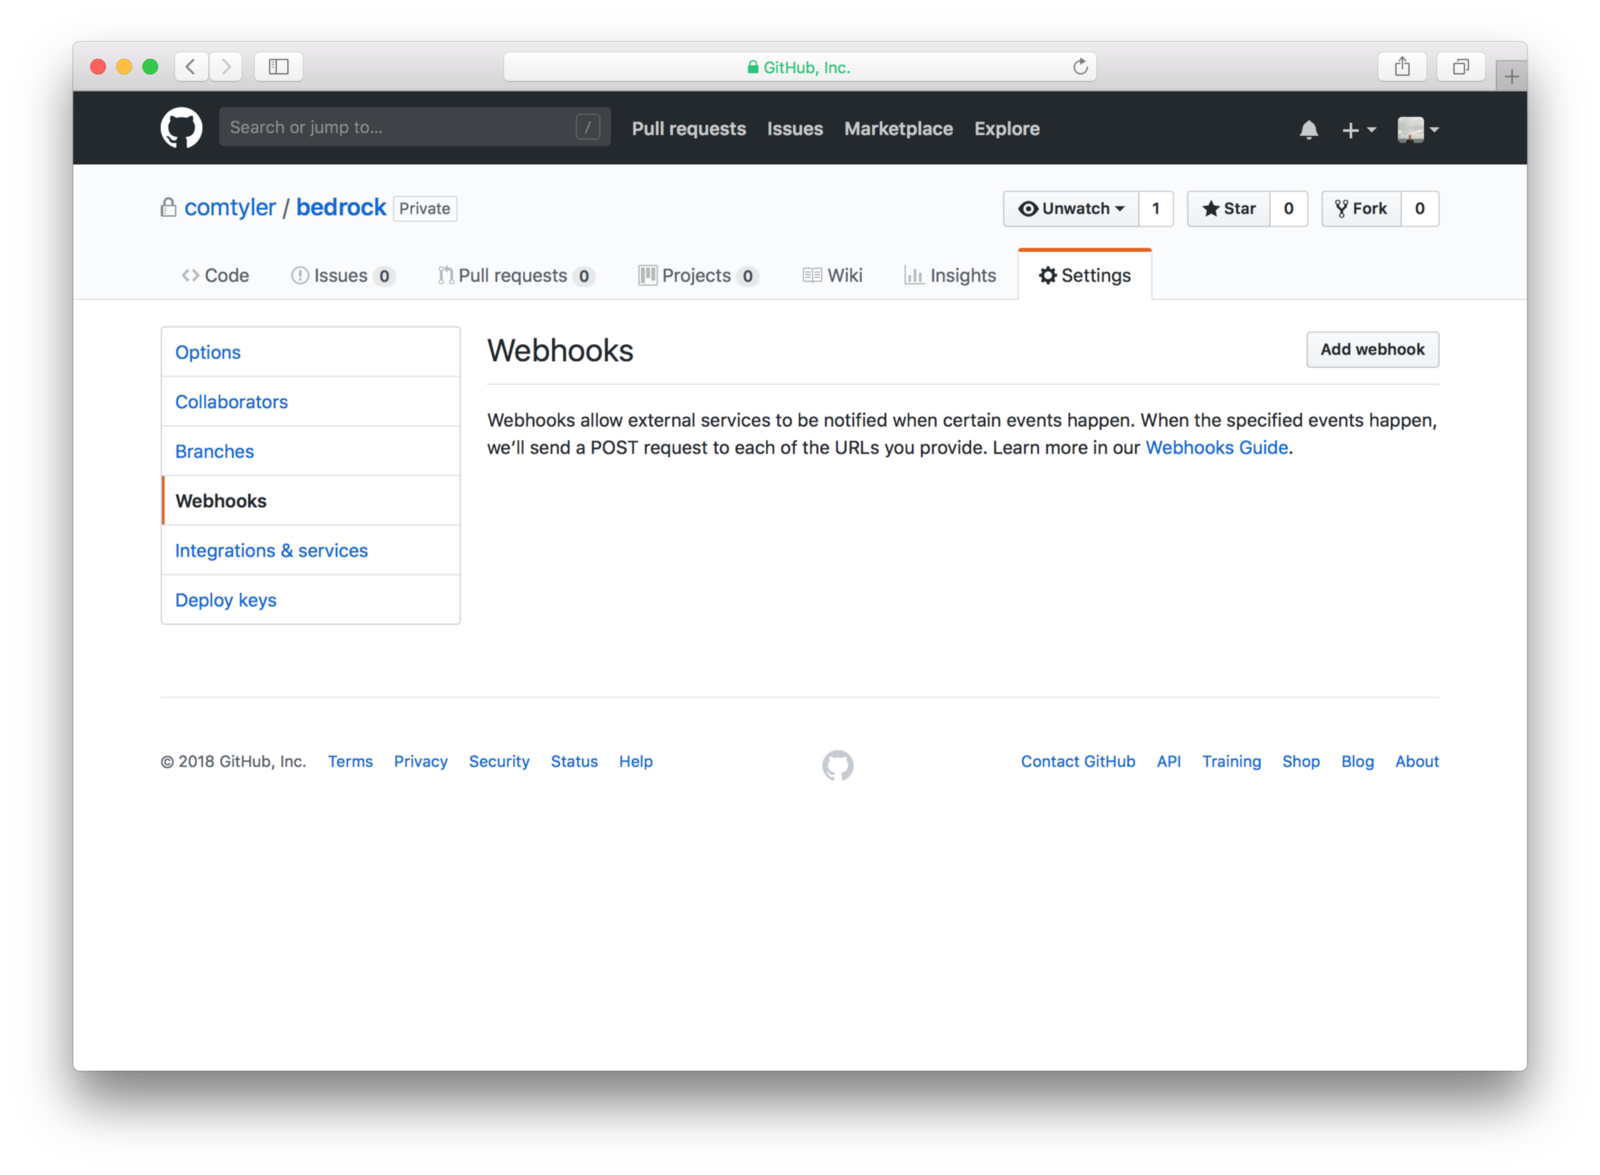Open the Terms footer link
Image resolution: width=1600 pixels, height=1175 pixels.
350,762
